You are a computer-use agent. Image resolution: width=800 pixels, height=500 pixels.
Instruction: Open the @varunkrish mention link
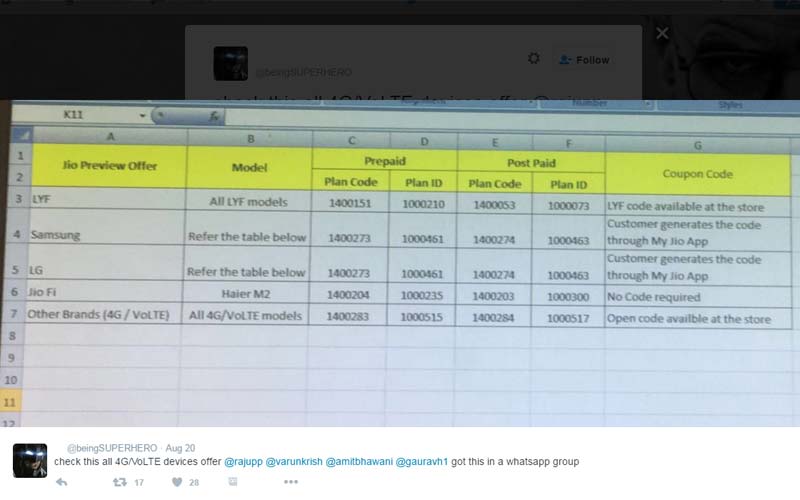tap(294, 462)
